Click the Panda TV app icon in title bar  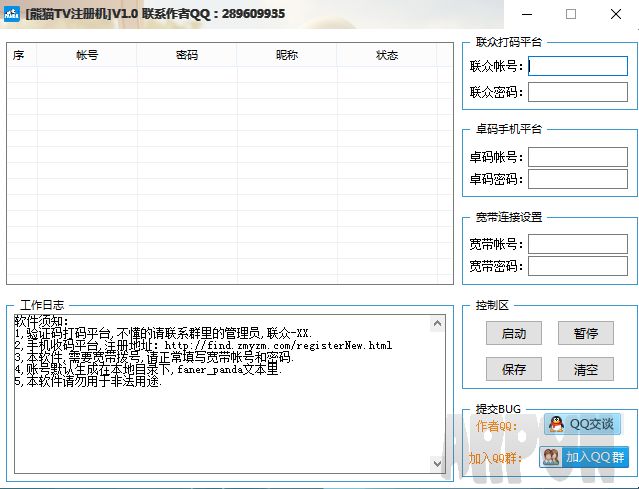pyautogui.click(x=13, y=14)
